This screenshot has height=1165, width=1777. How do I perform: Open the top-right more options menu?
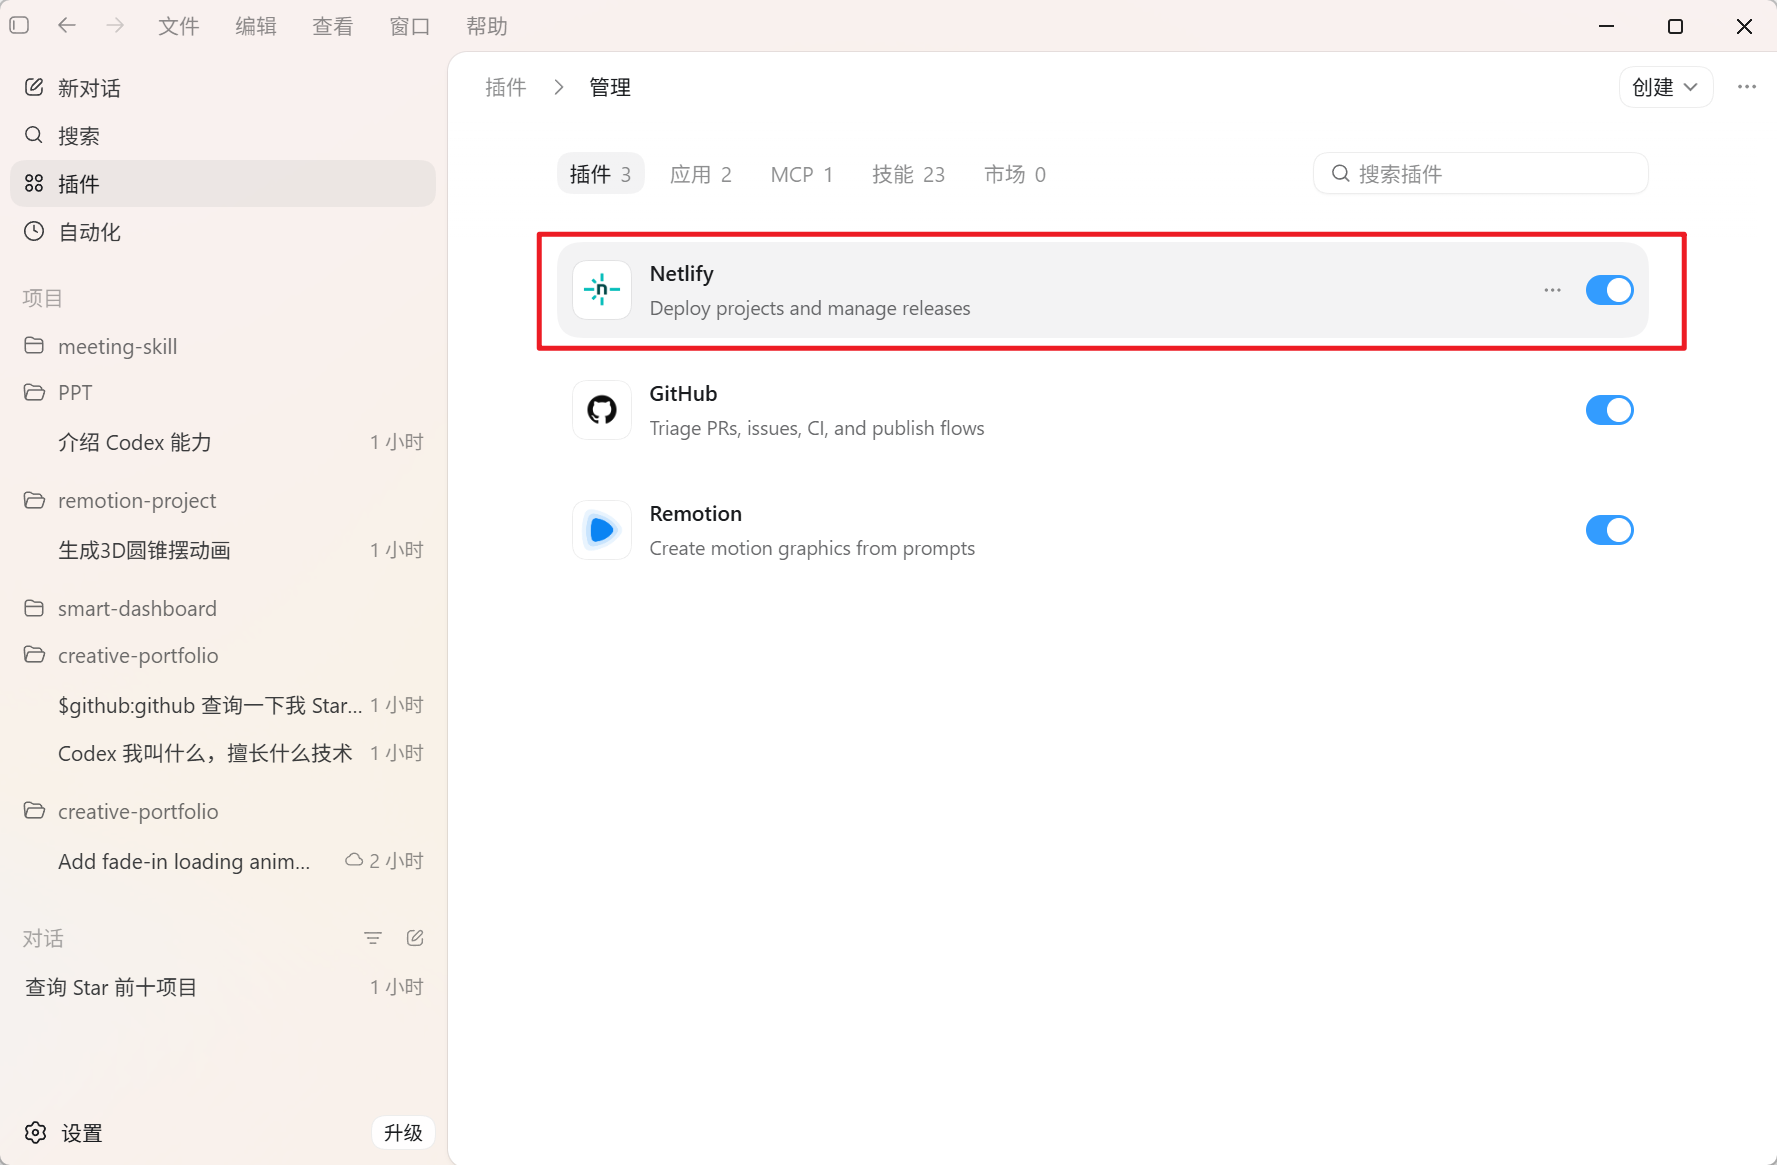click(x=1747, y=87)
